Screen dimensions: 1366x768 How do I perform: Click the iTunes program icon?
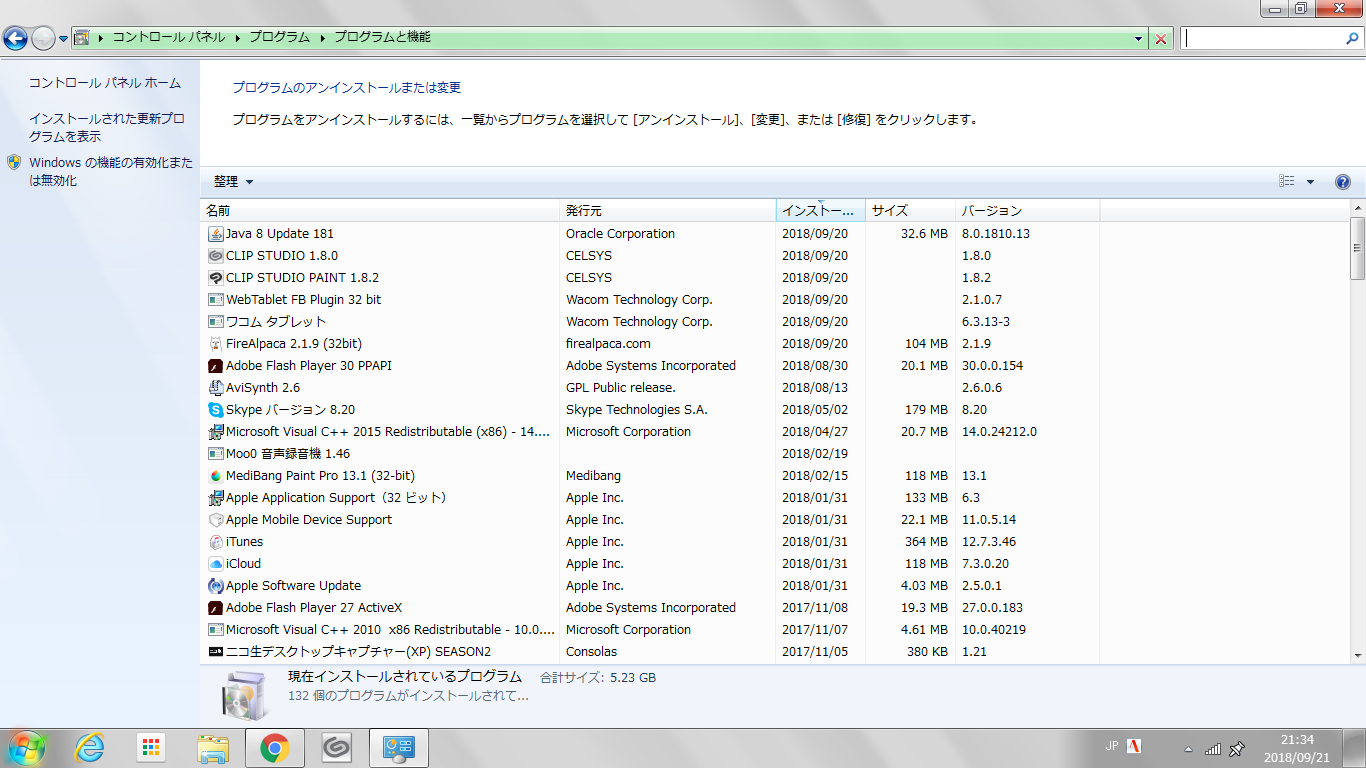(215, 542)
